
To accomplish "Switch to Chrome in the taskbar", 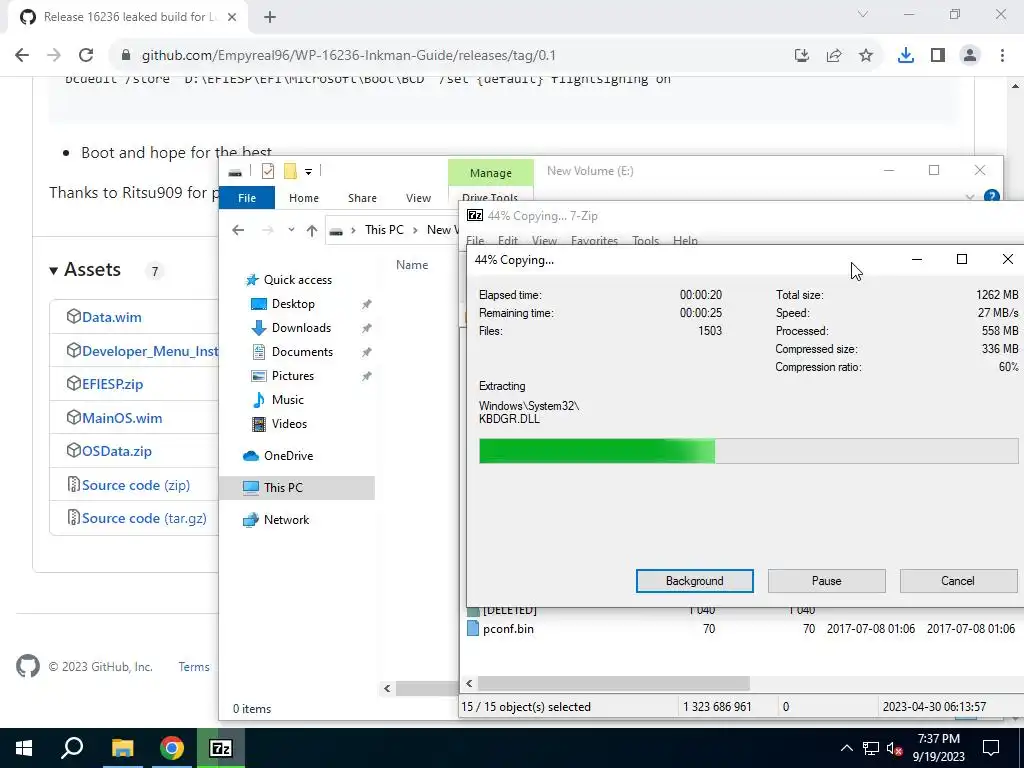I will click(x=172, y=748).
